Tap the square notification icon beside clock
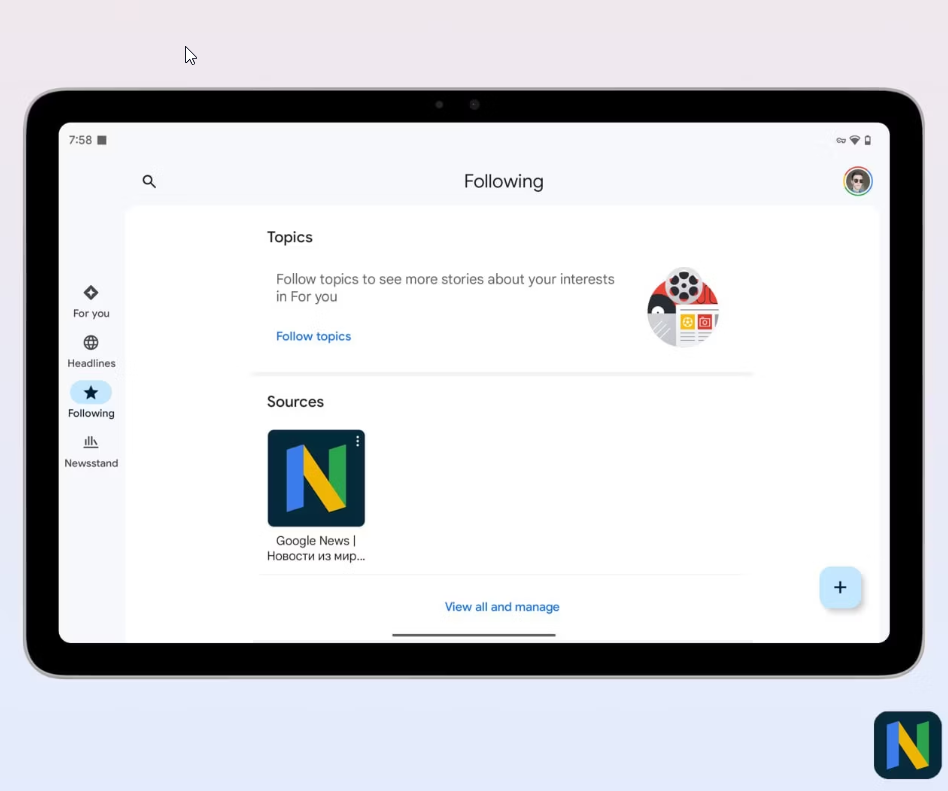The height and width of the screenshot is (791, 948). click(102, 140)
